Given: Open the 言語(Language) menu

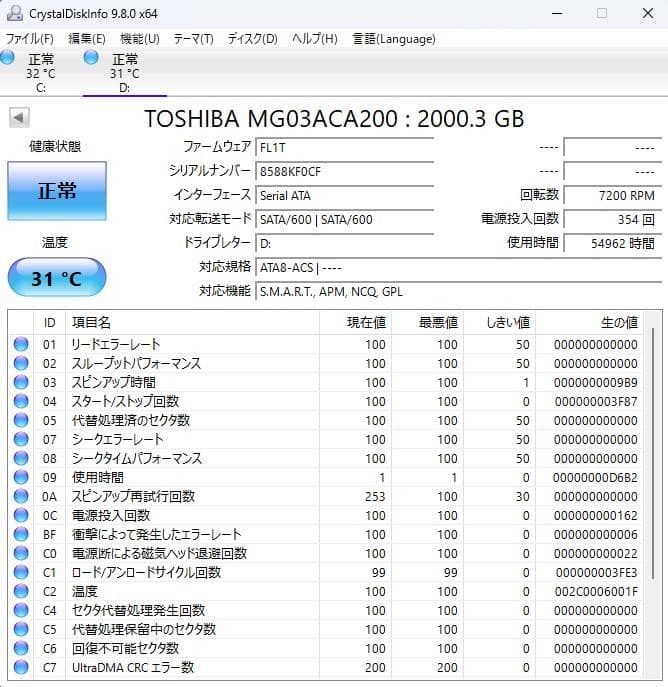Looking at the screenshot, I should click(394, 39).
